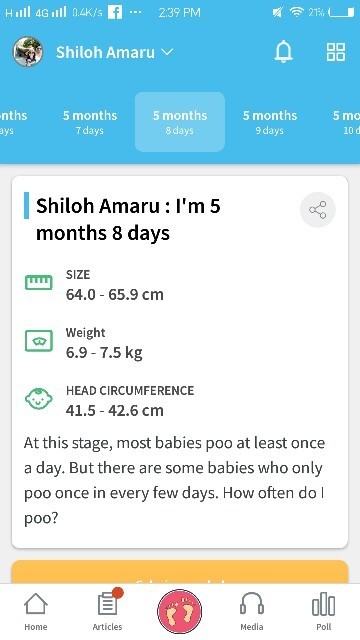Image resolution: width=360 pixels, height=640 pixels.
Task: Go to Home in bottom bar
Action: tap(36, 611)
